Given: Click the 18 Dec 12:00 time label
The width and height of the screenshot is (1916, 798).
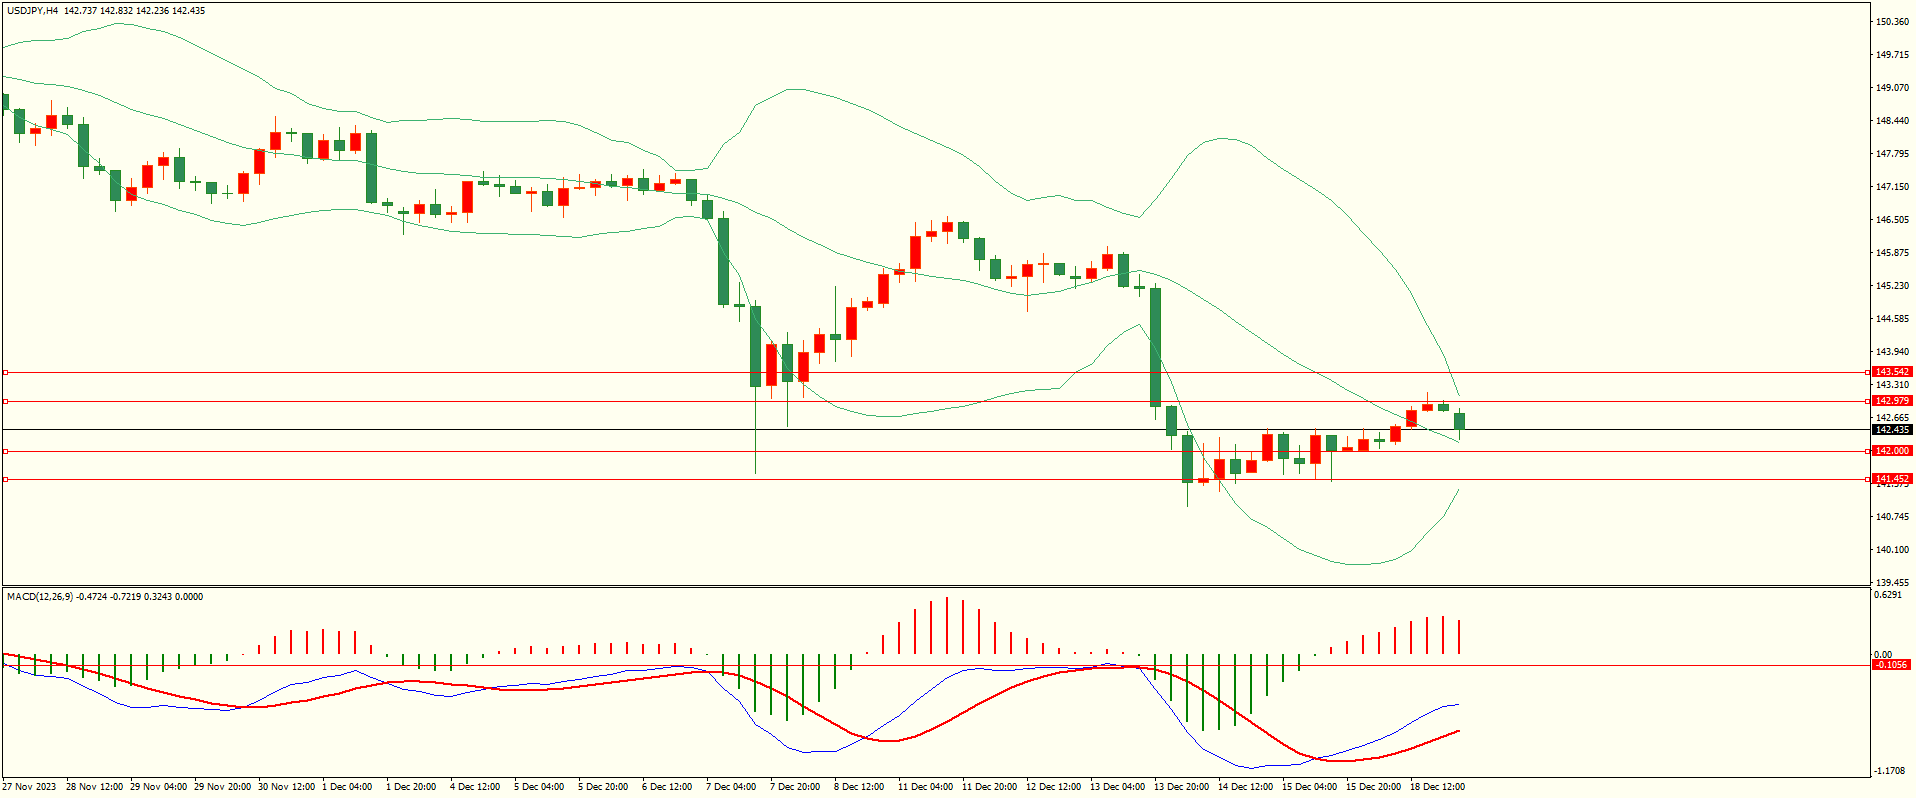Looking at the screenshot, I should [1437, 787].
